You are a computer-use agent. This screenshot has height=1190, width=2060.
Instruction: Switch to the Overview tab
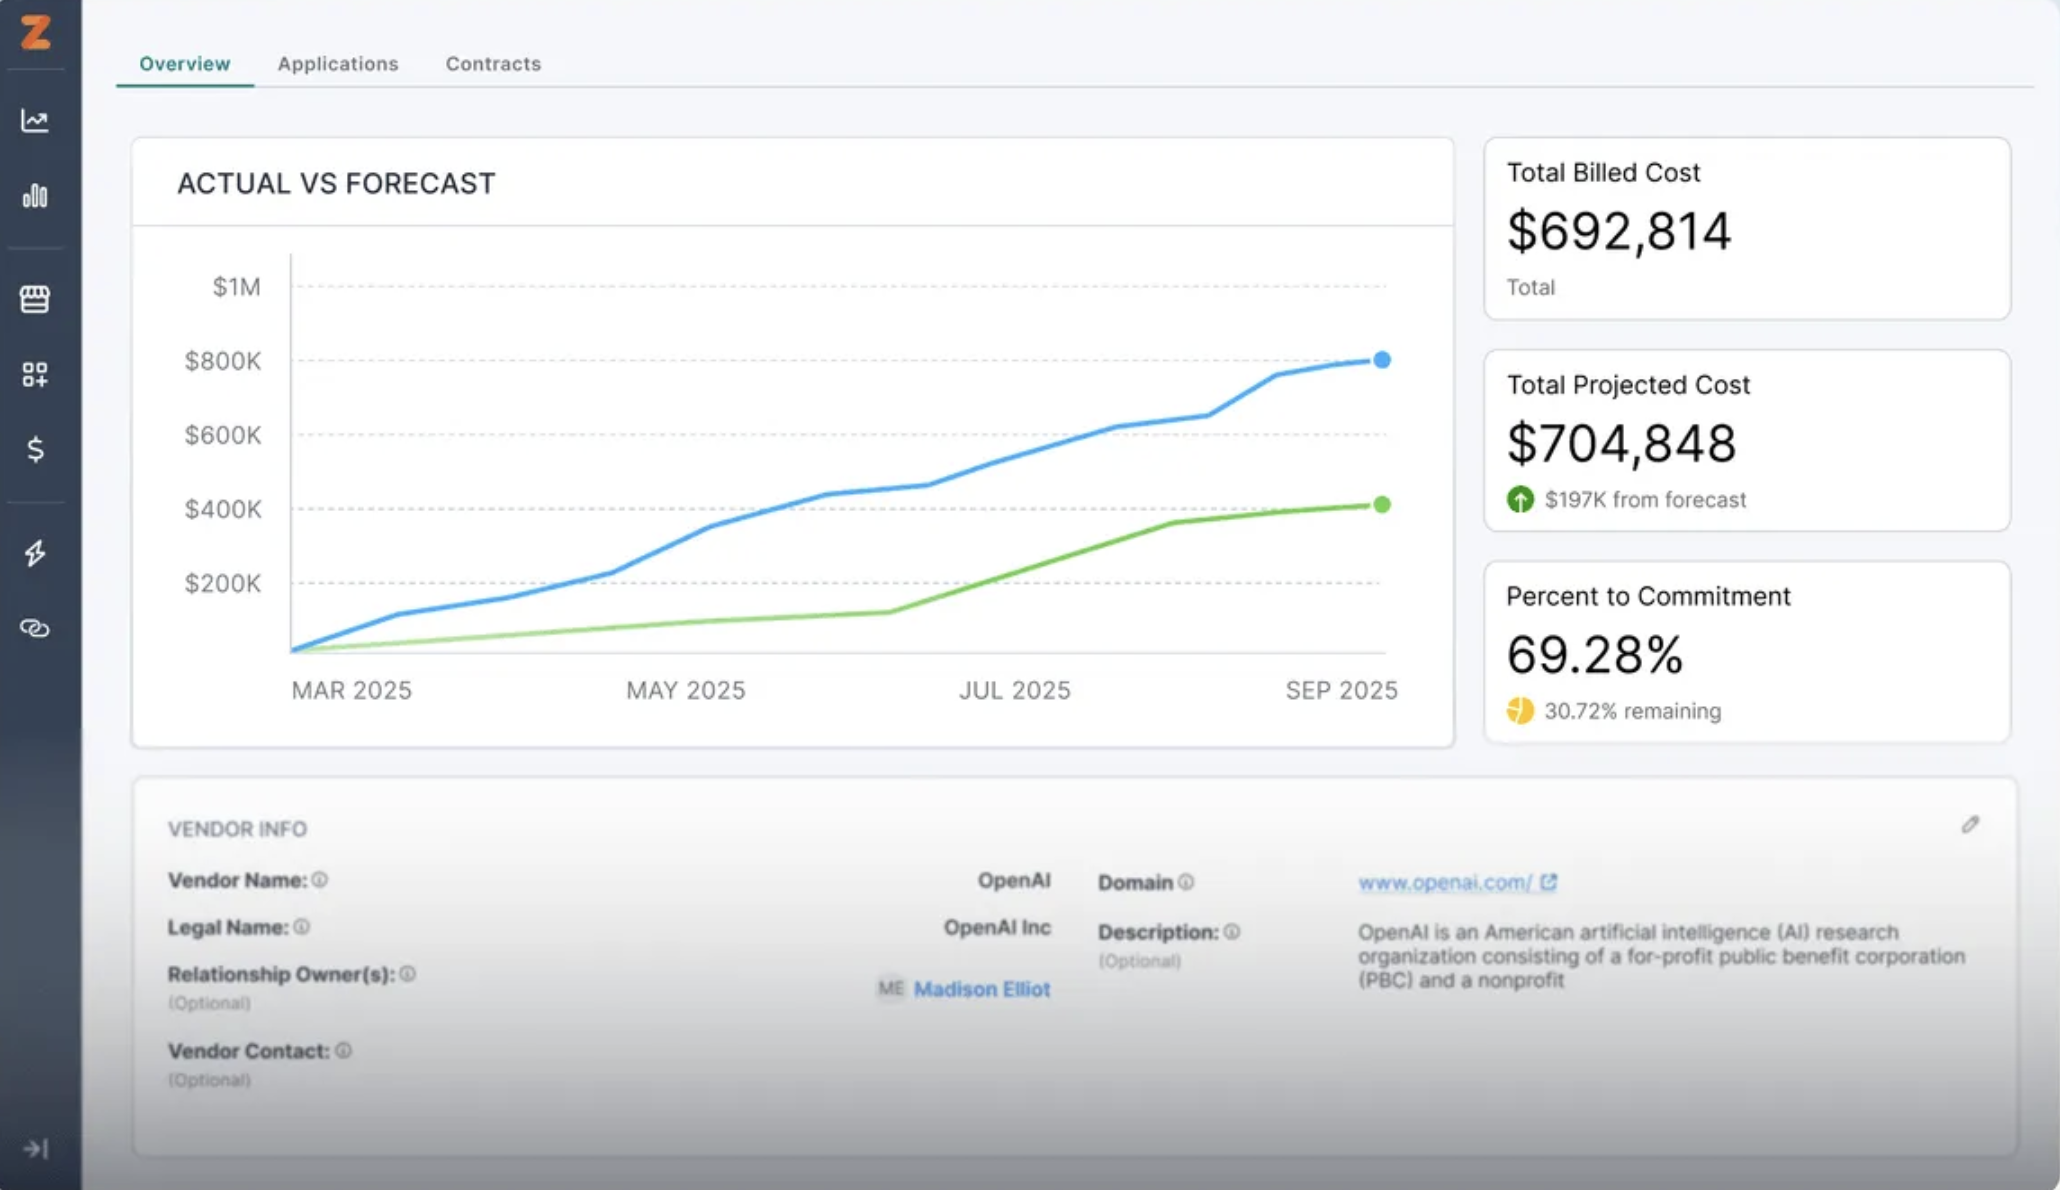point(185,64)
